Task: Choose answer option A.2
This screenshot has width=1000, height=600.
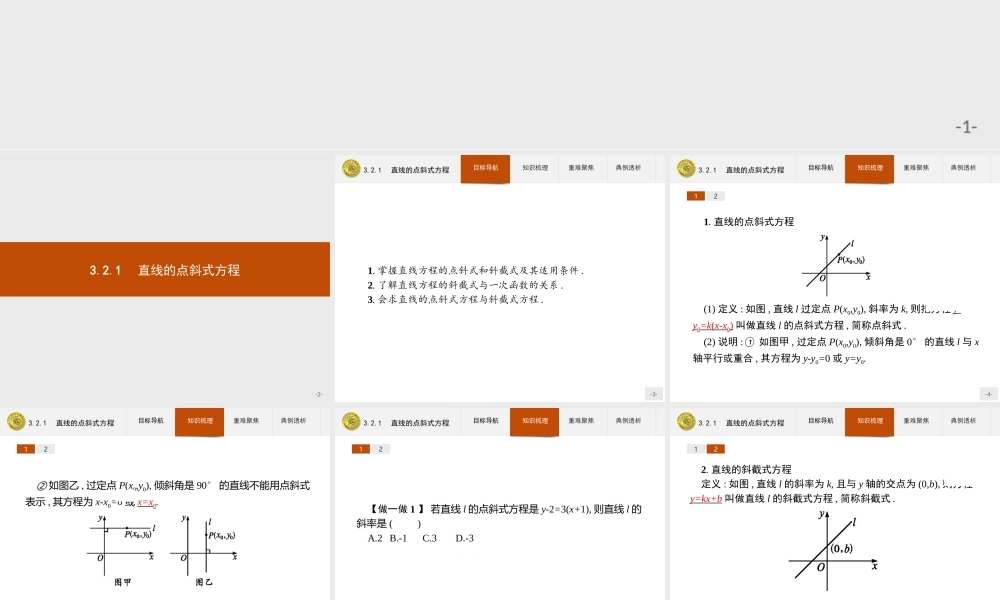Action: point(375,538)
